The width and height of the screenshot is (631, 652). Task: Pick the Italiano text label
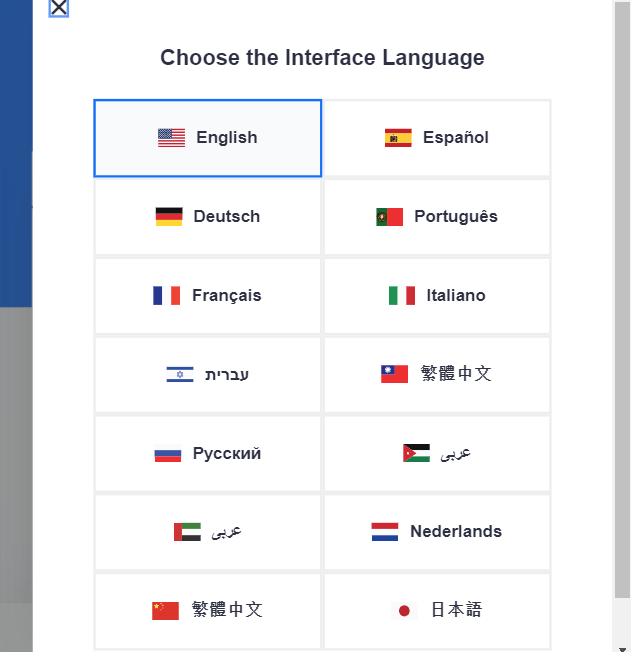click(456, 296)
